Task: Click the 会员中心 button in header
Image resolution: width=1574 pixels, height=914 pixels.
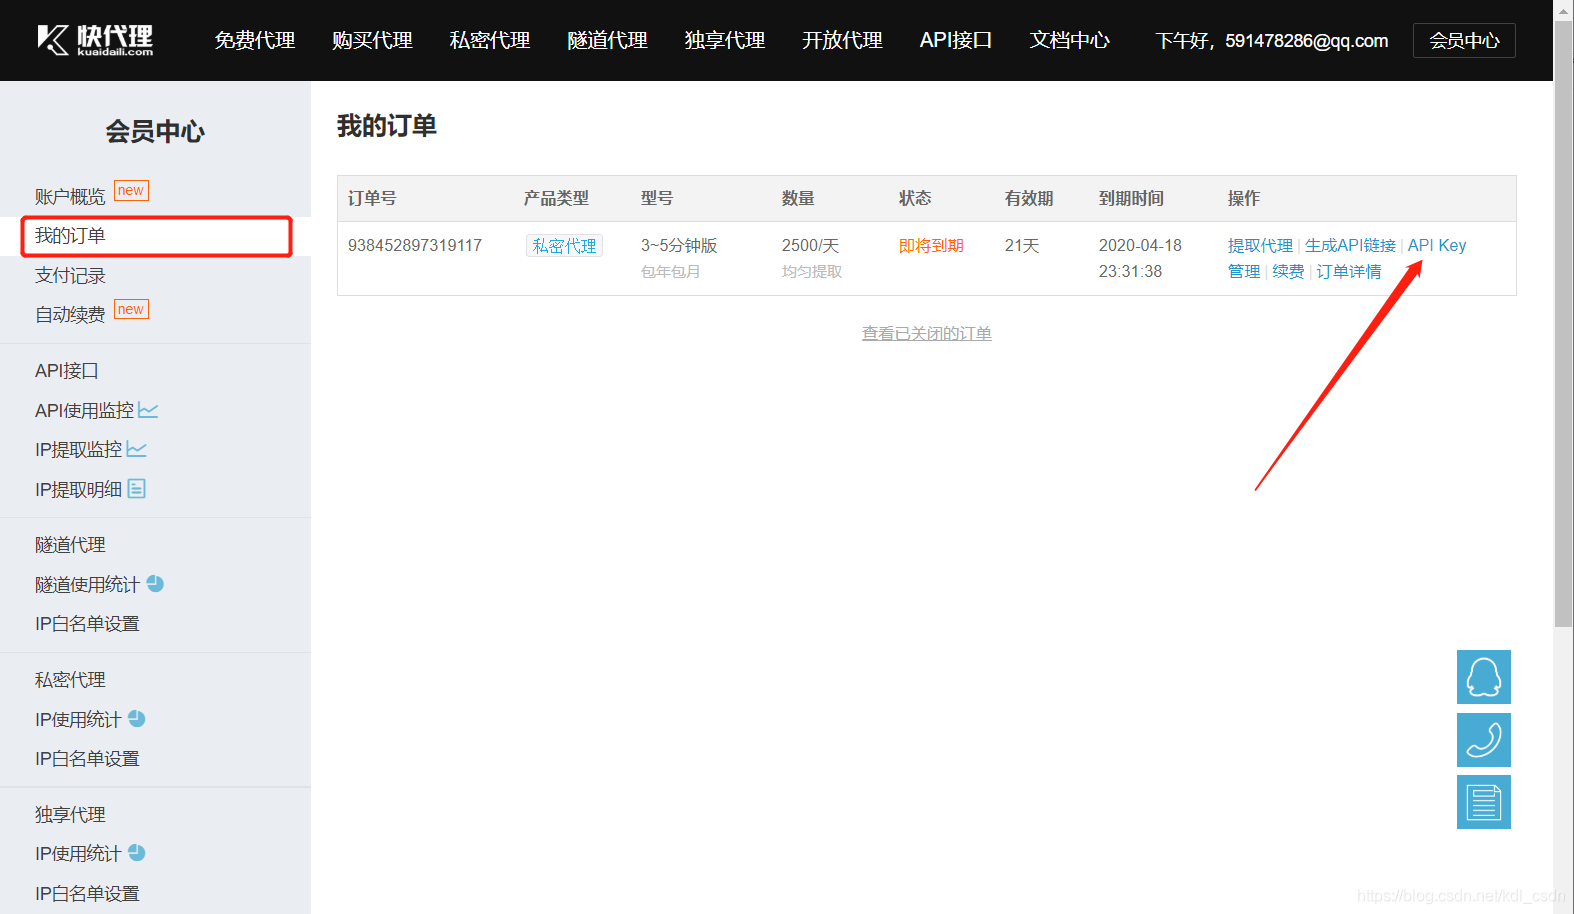Action: pos(1464,40)
